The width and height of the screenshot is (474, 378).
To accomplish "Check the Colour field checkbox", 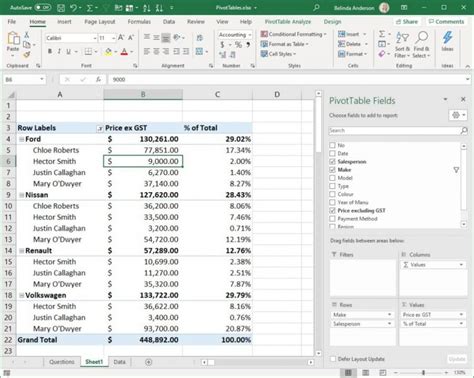I will coord(332,194).
